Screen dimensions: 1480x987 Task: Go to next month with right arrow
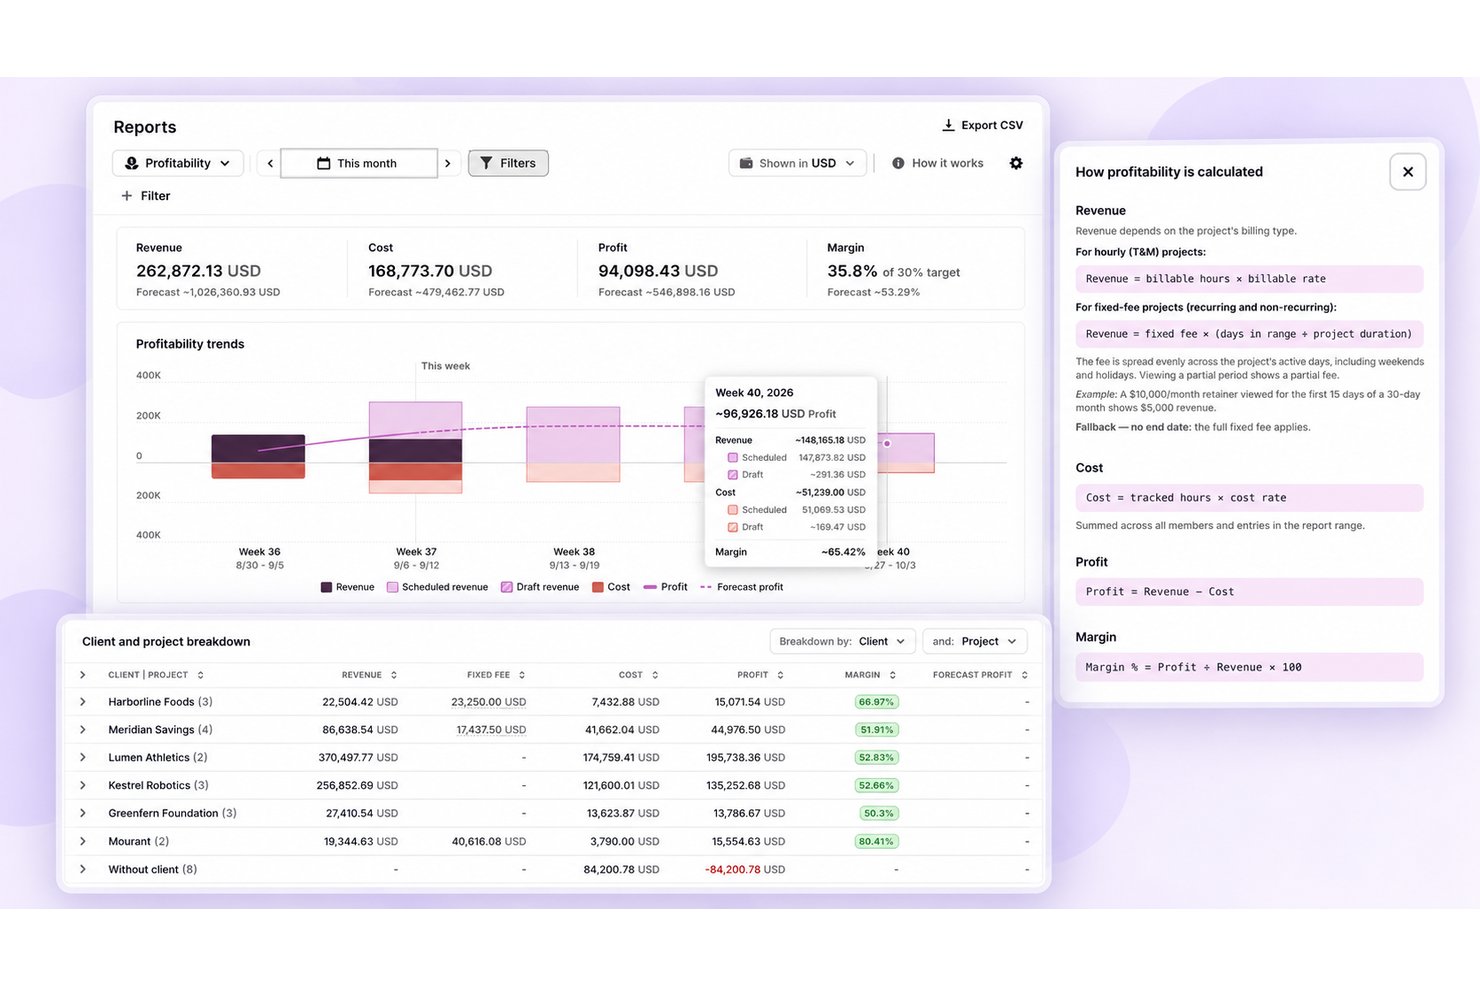tap(448, 163)
